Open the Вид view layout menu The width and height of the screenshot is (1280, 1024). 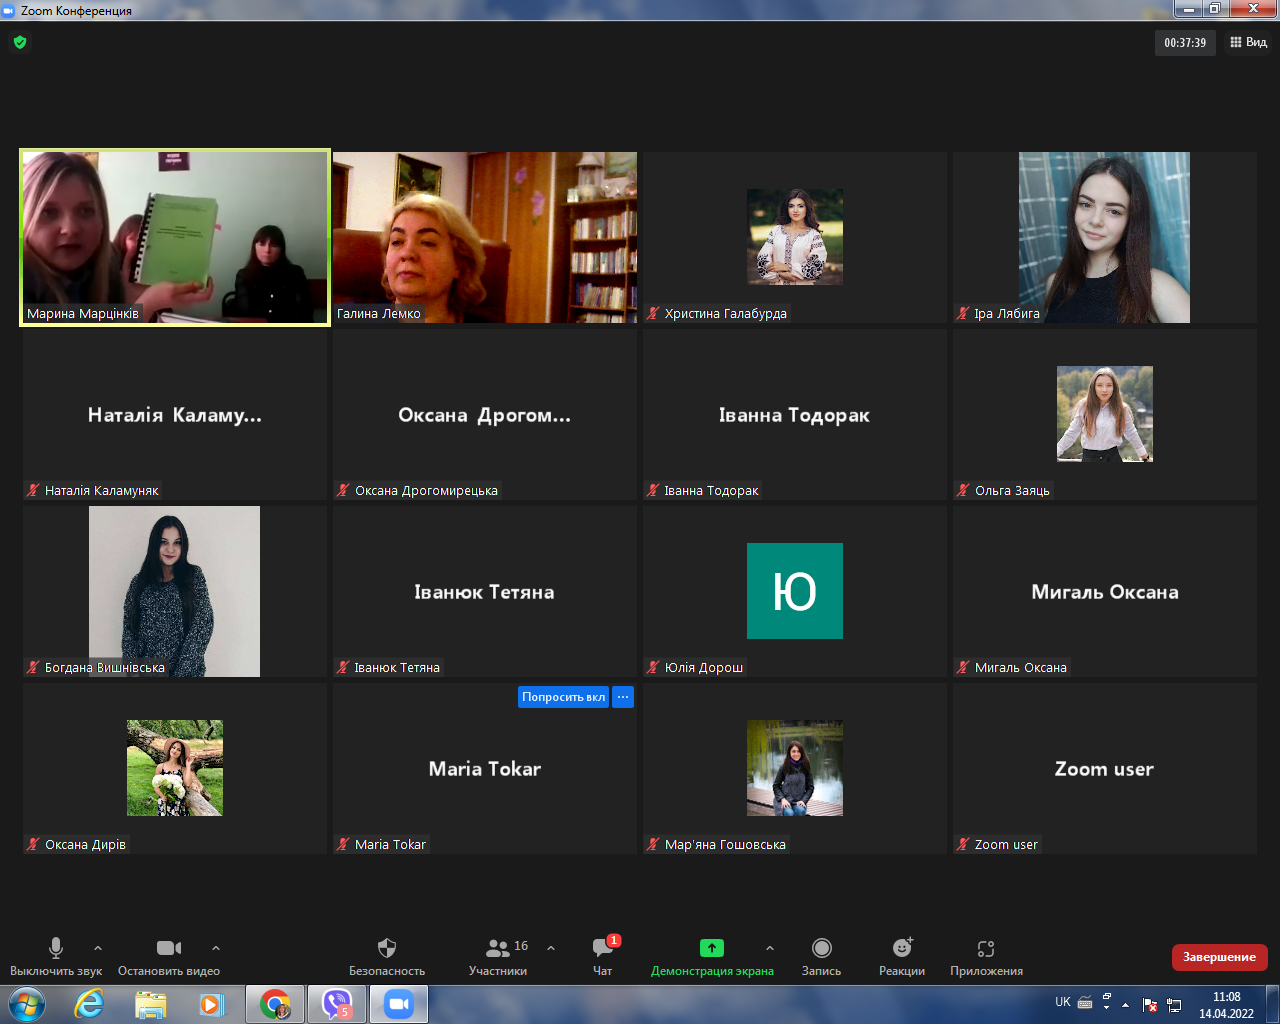pos(1248,42)
